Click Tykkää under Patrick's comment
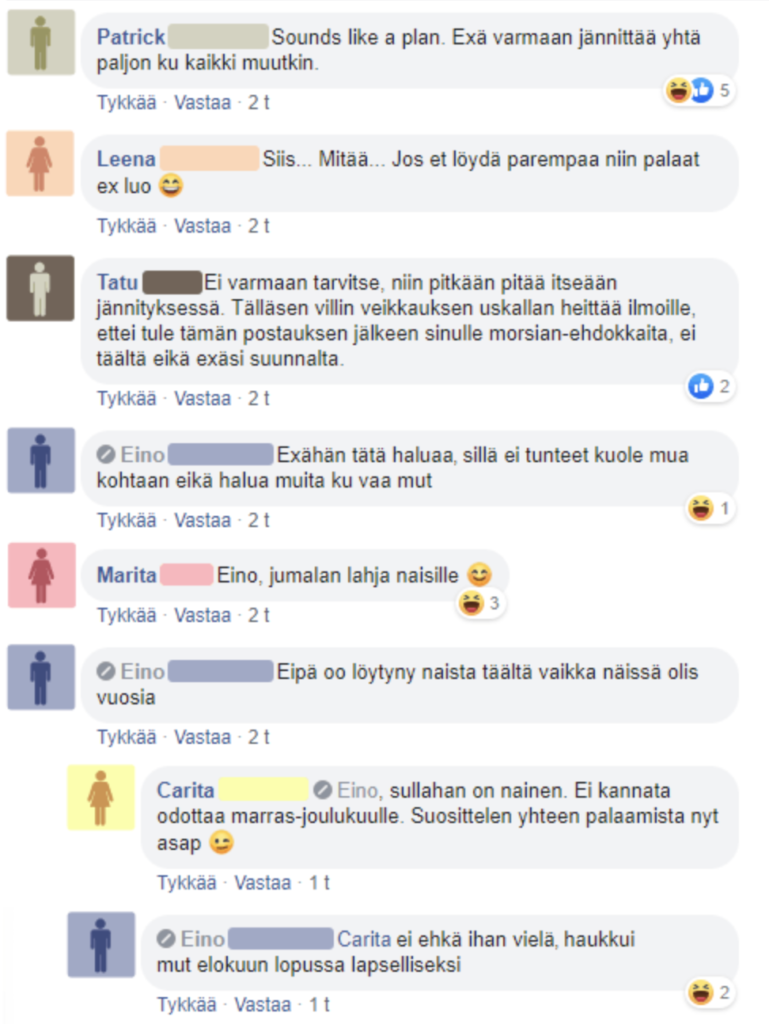 pos(127,103)
